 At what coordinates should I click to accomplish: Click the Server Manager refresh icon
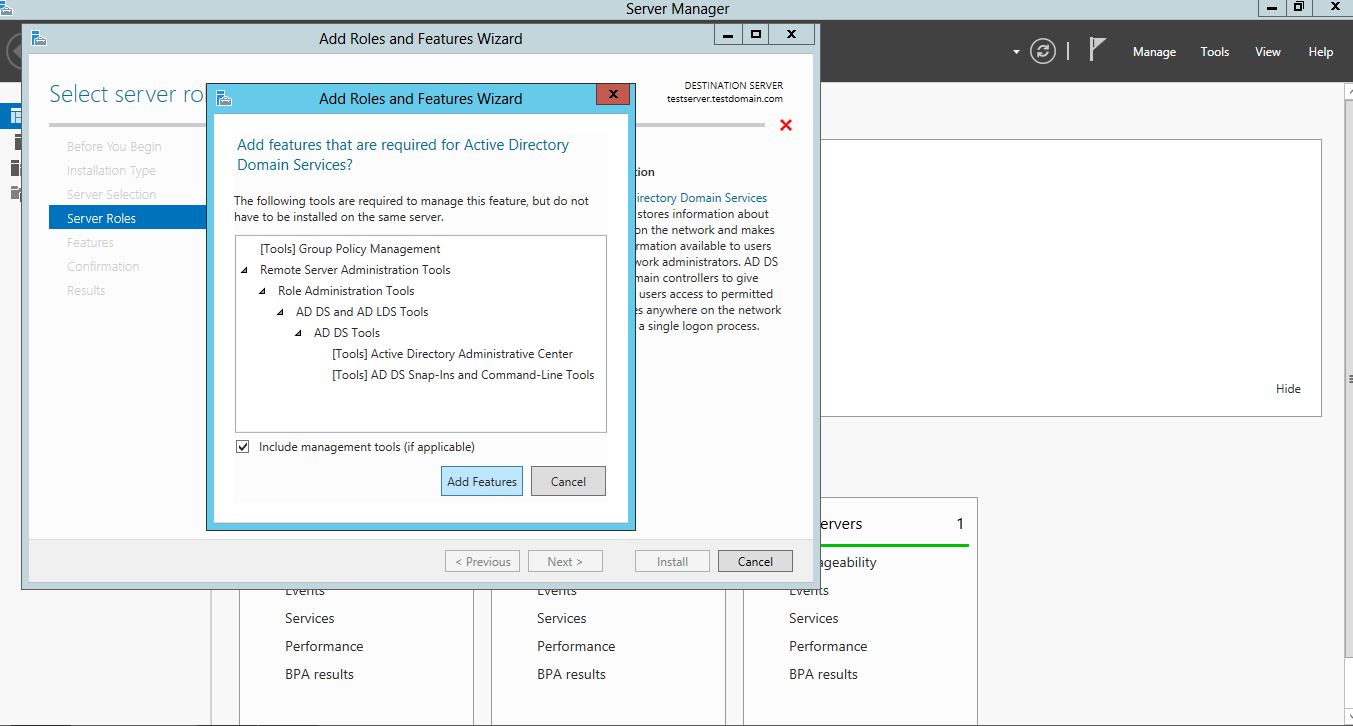coord(1043,52)
